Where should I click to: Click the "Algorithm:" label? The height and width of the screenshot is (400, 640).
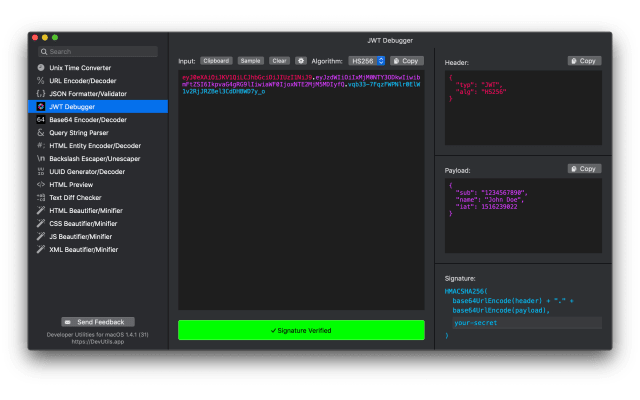coord(327,61)
